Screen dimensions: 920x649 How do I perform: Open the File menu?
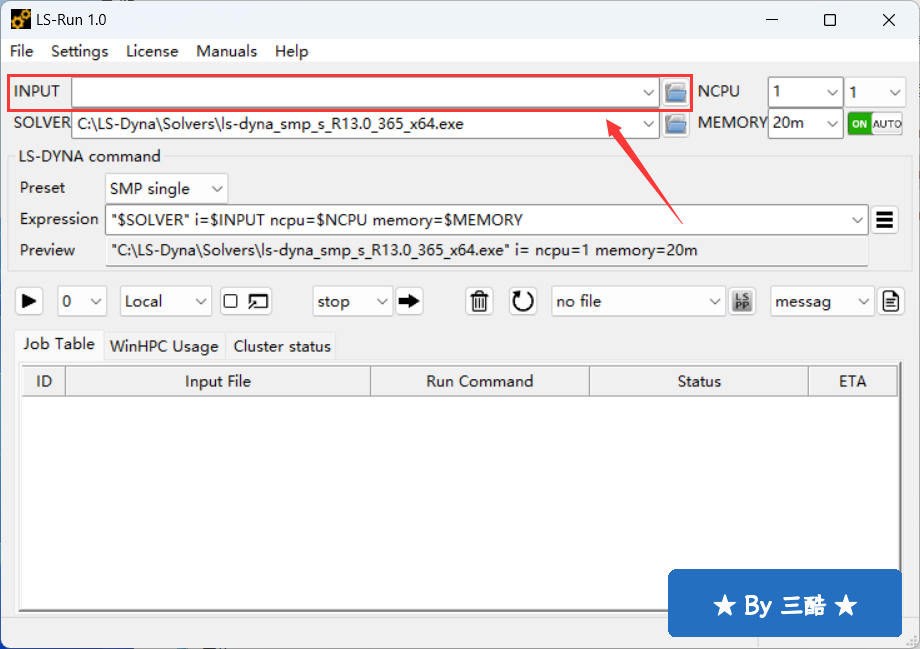(22, 51)
